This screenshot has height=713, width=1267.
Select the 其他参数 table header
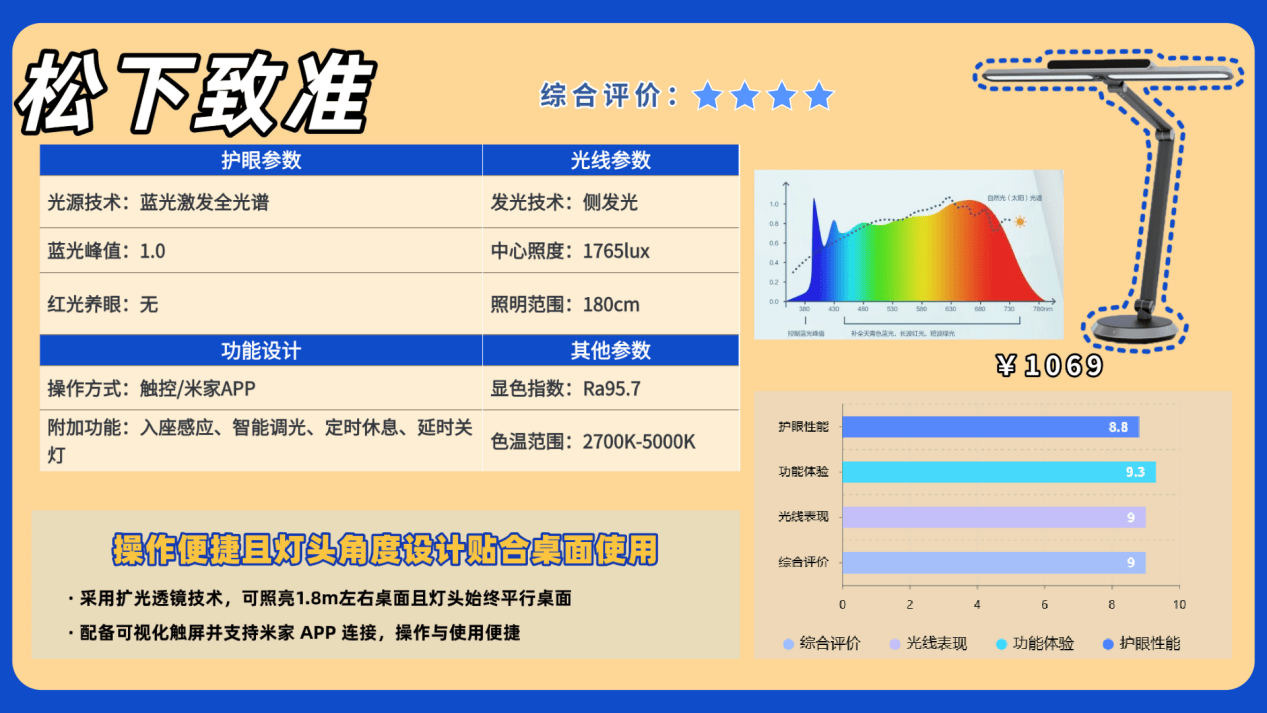pyautogui.click(x=610, y=351)
